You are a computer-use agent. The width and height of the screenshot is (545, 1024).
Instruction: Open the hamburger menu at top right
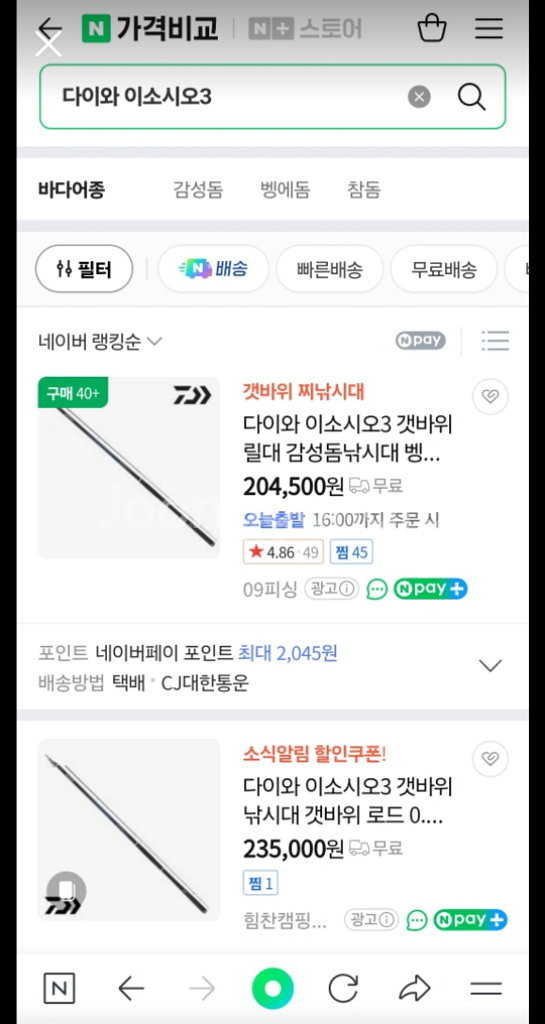[x=488, y=29]
